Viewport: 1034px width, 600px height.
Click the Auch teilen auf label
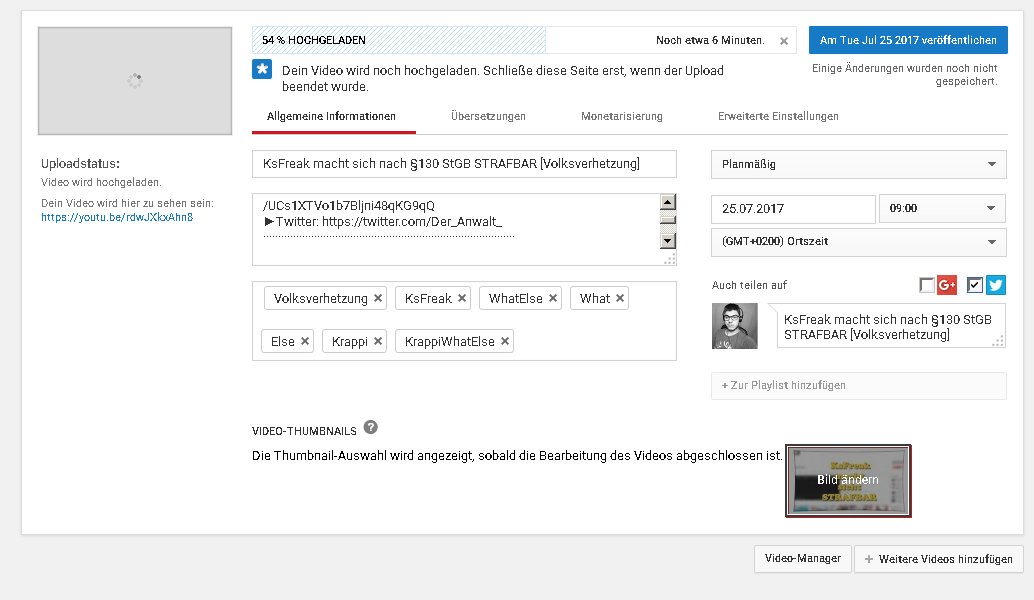click(x=749, y=285)
